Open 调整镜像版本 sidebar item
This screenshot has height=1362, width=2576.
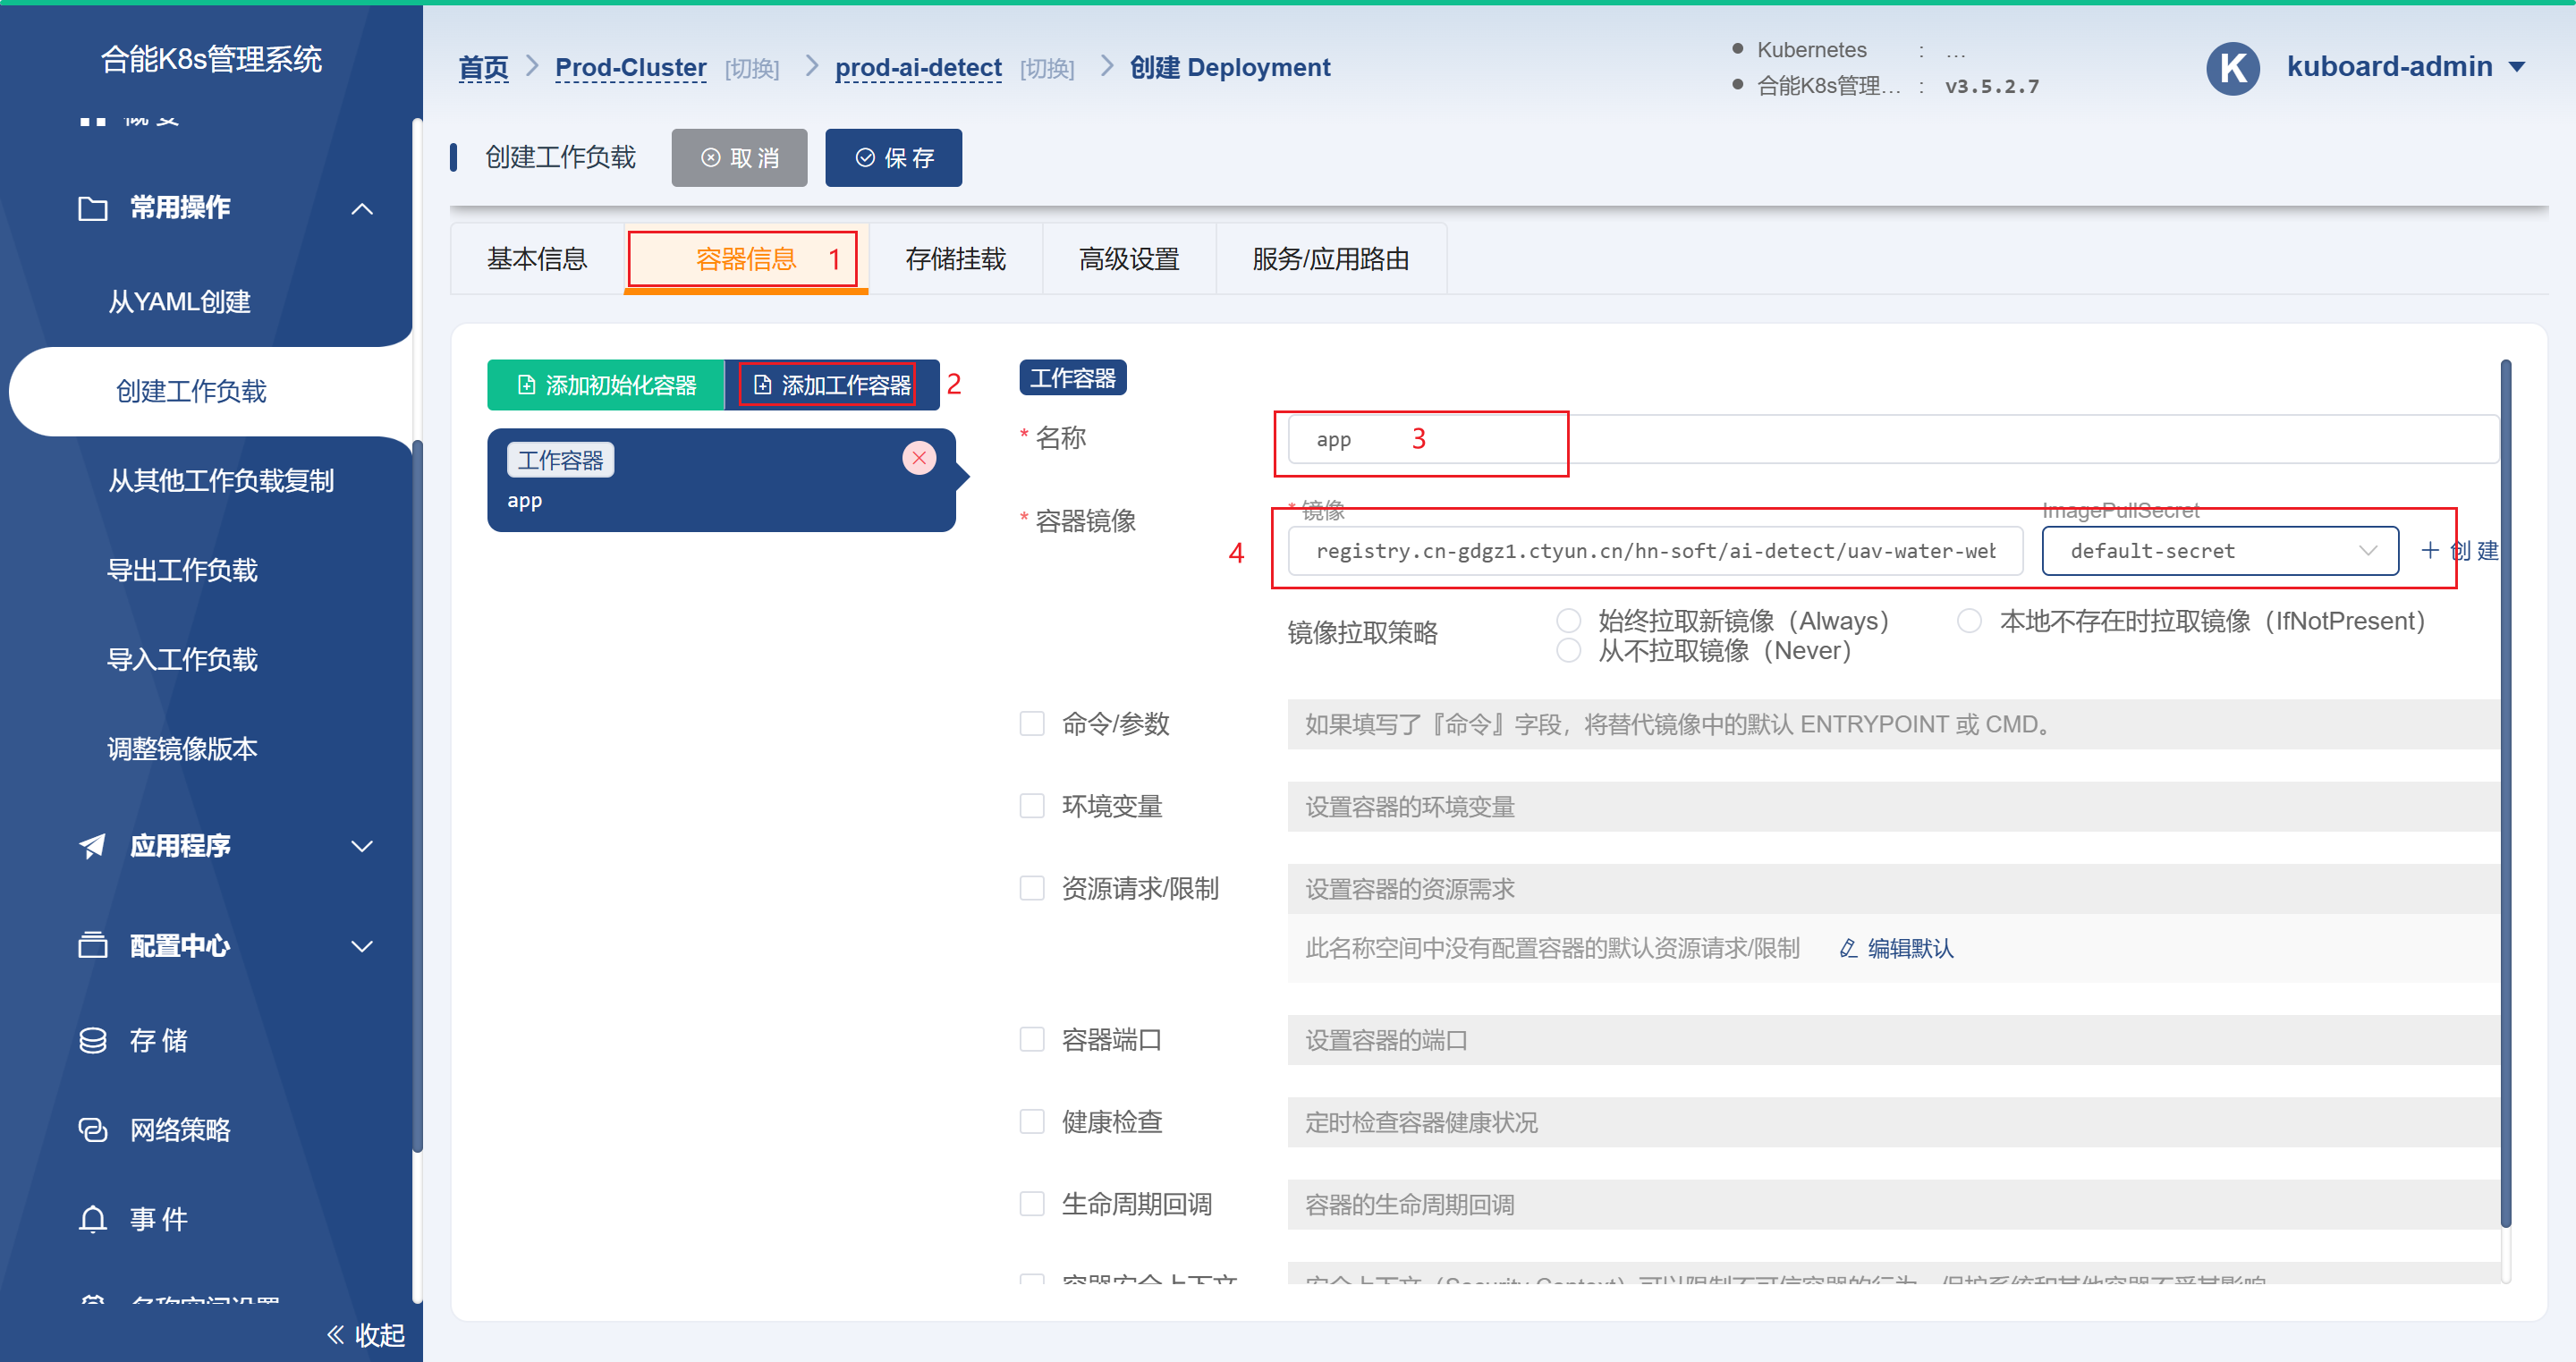(182, 749)
